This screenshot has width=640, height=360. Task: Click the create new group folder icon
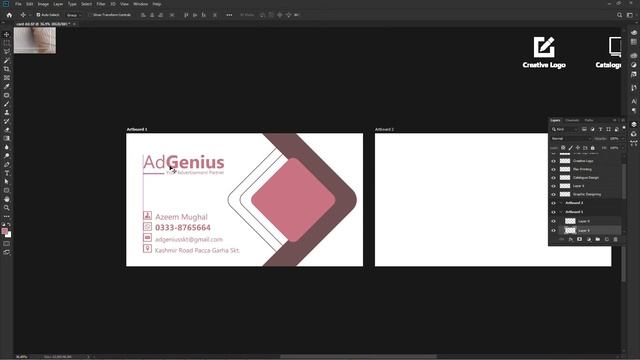598,240
